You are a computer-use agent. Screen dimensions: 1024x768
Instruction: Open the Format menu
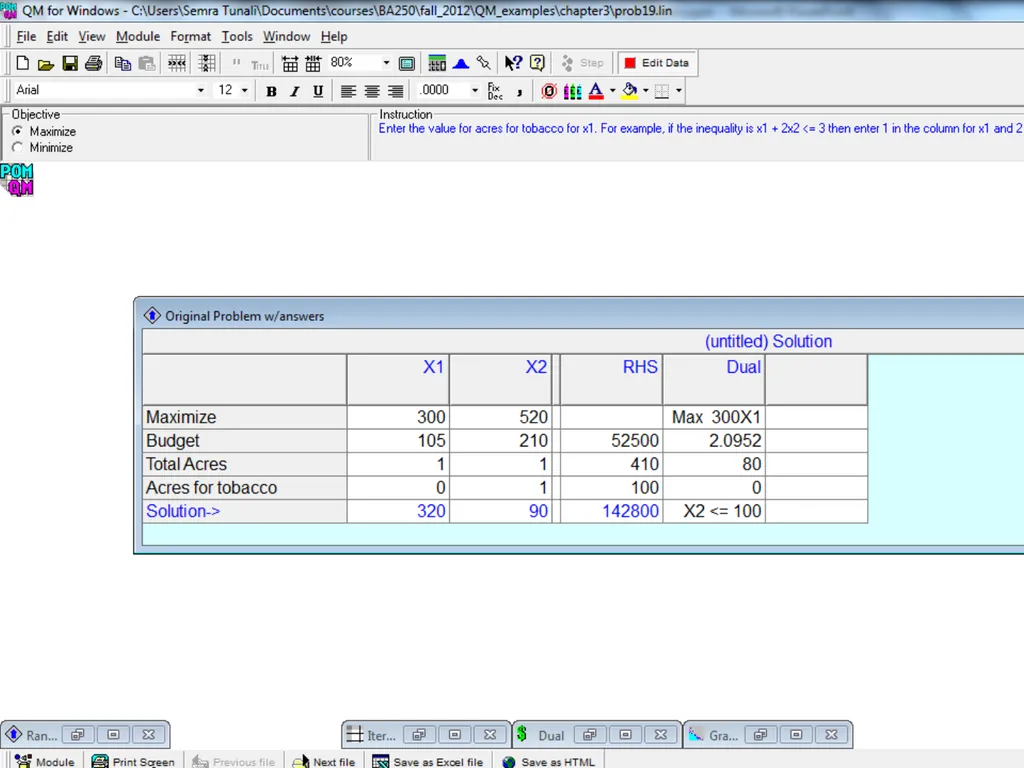click(x=191, y=37)
